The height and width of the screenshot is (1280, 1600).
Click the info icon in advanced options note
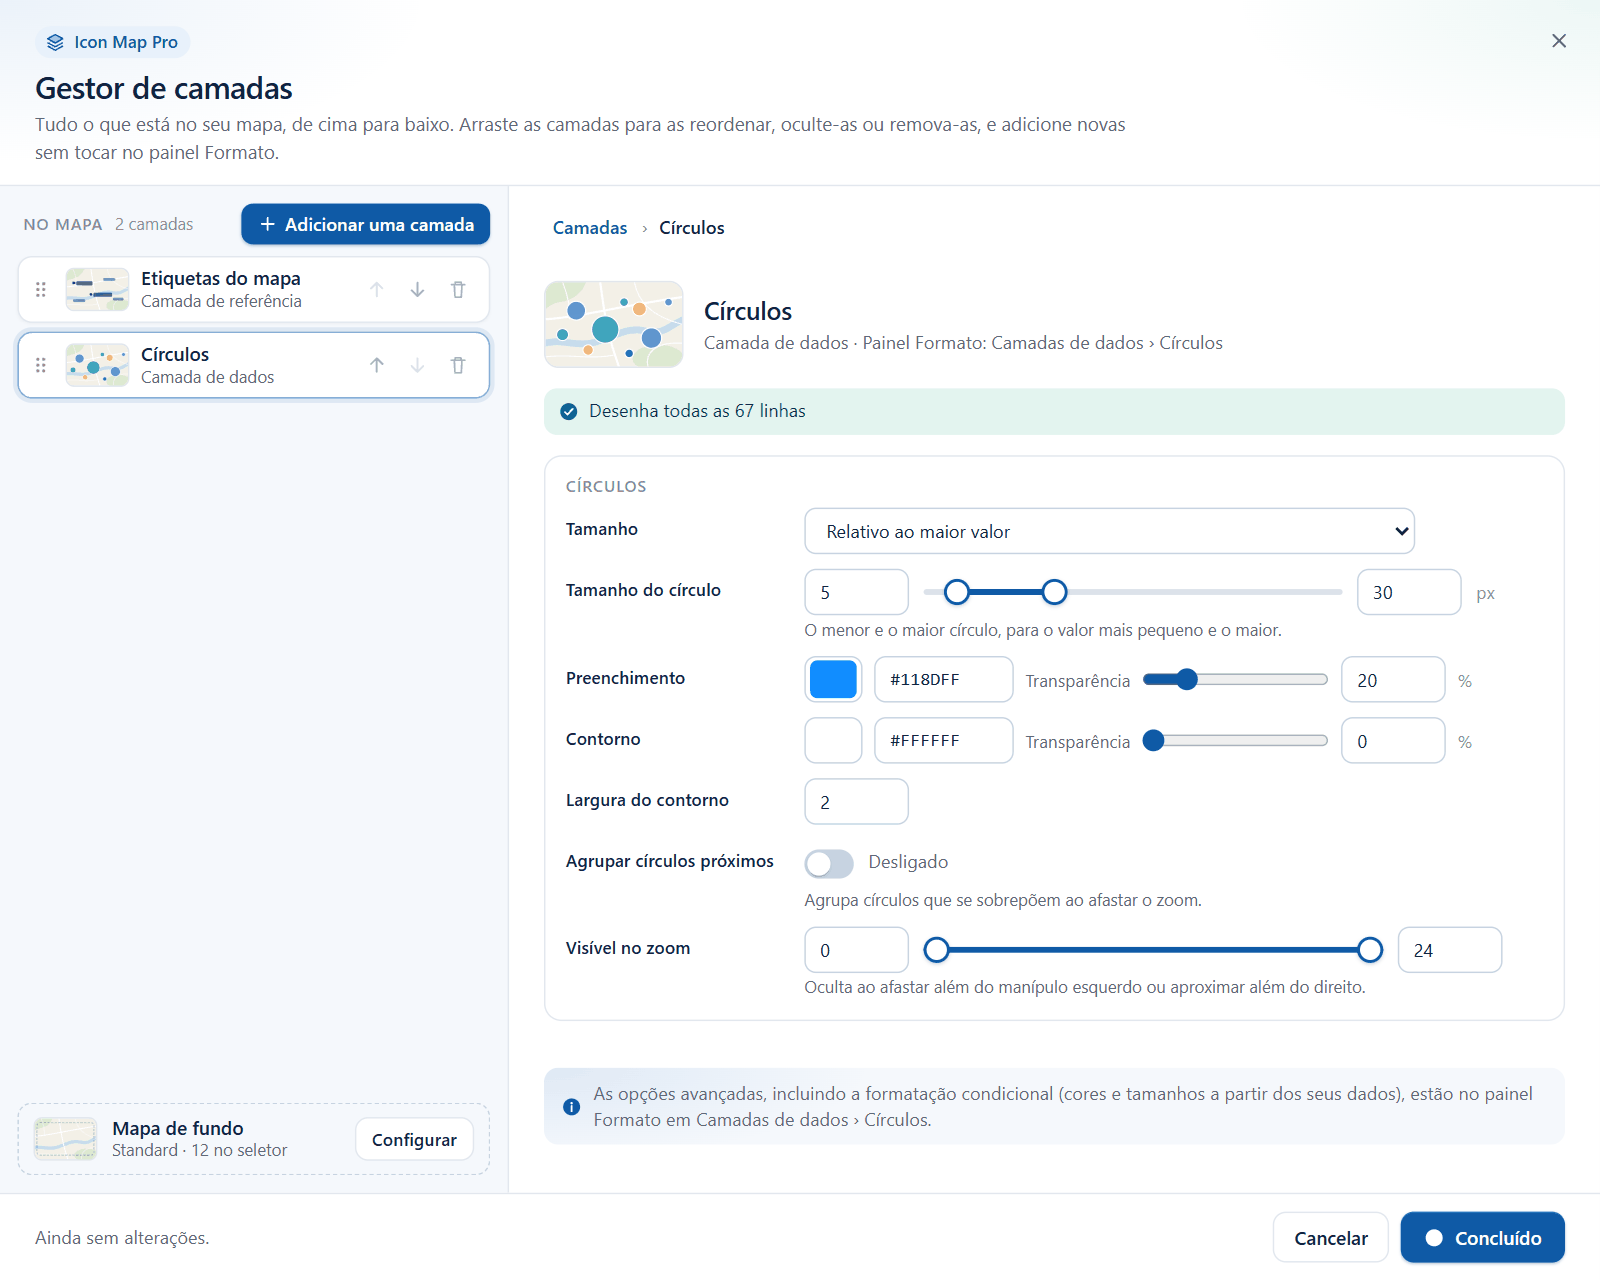(x=571, y=1107)
